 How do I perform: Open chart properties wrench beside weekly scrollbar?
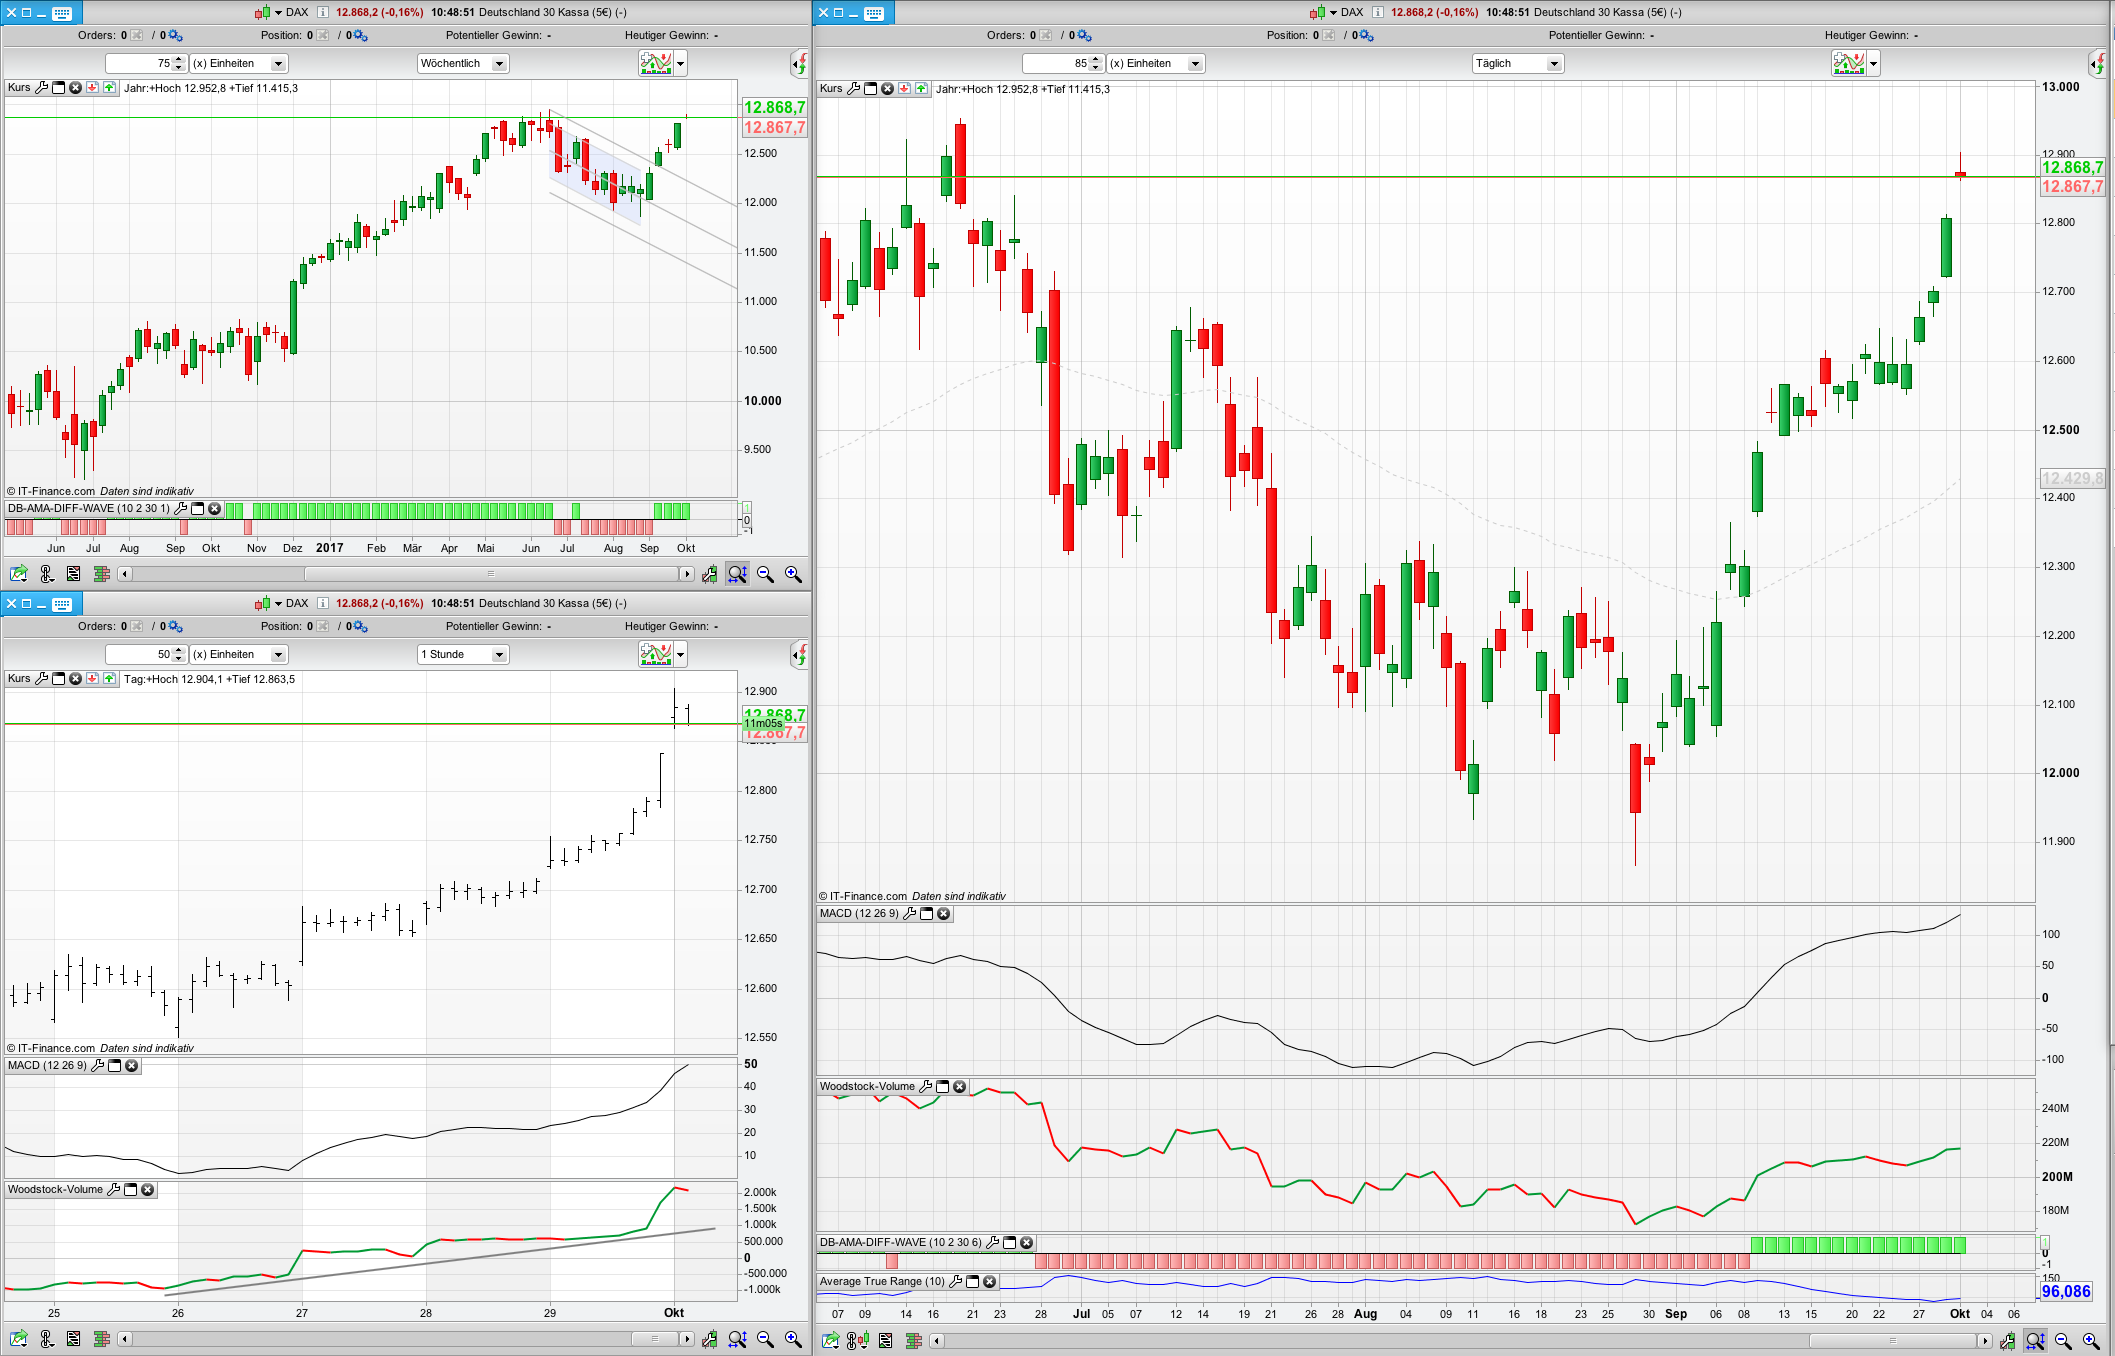(709, 574)
